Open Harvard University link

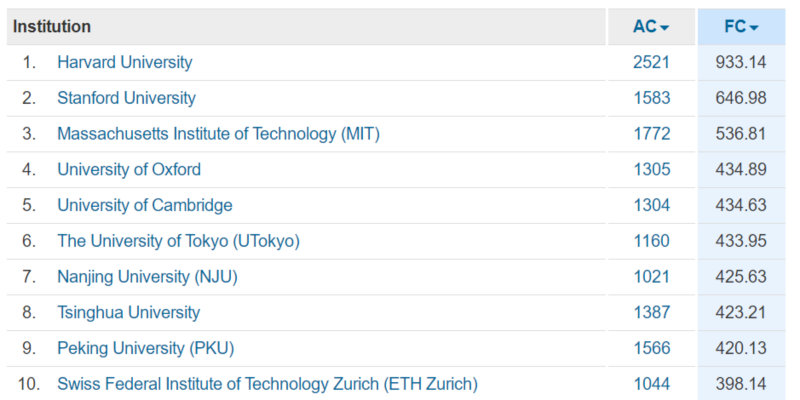click(124, 62)
